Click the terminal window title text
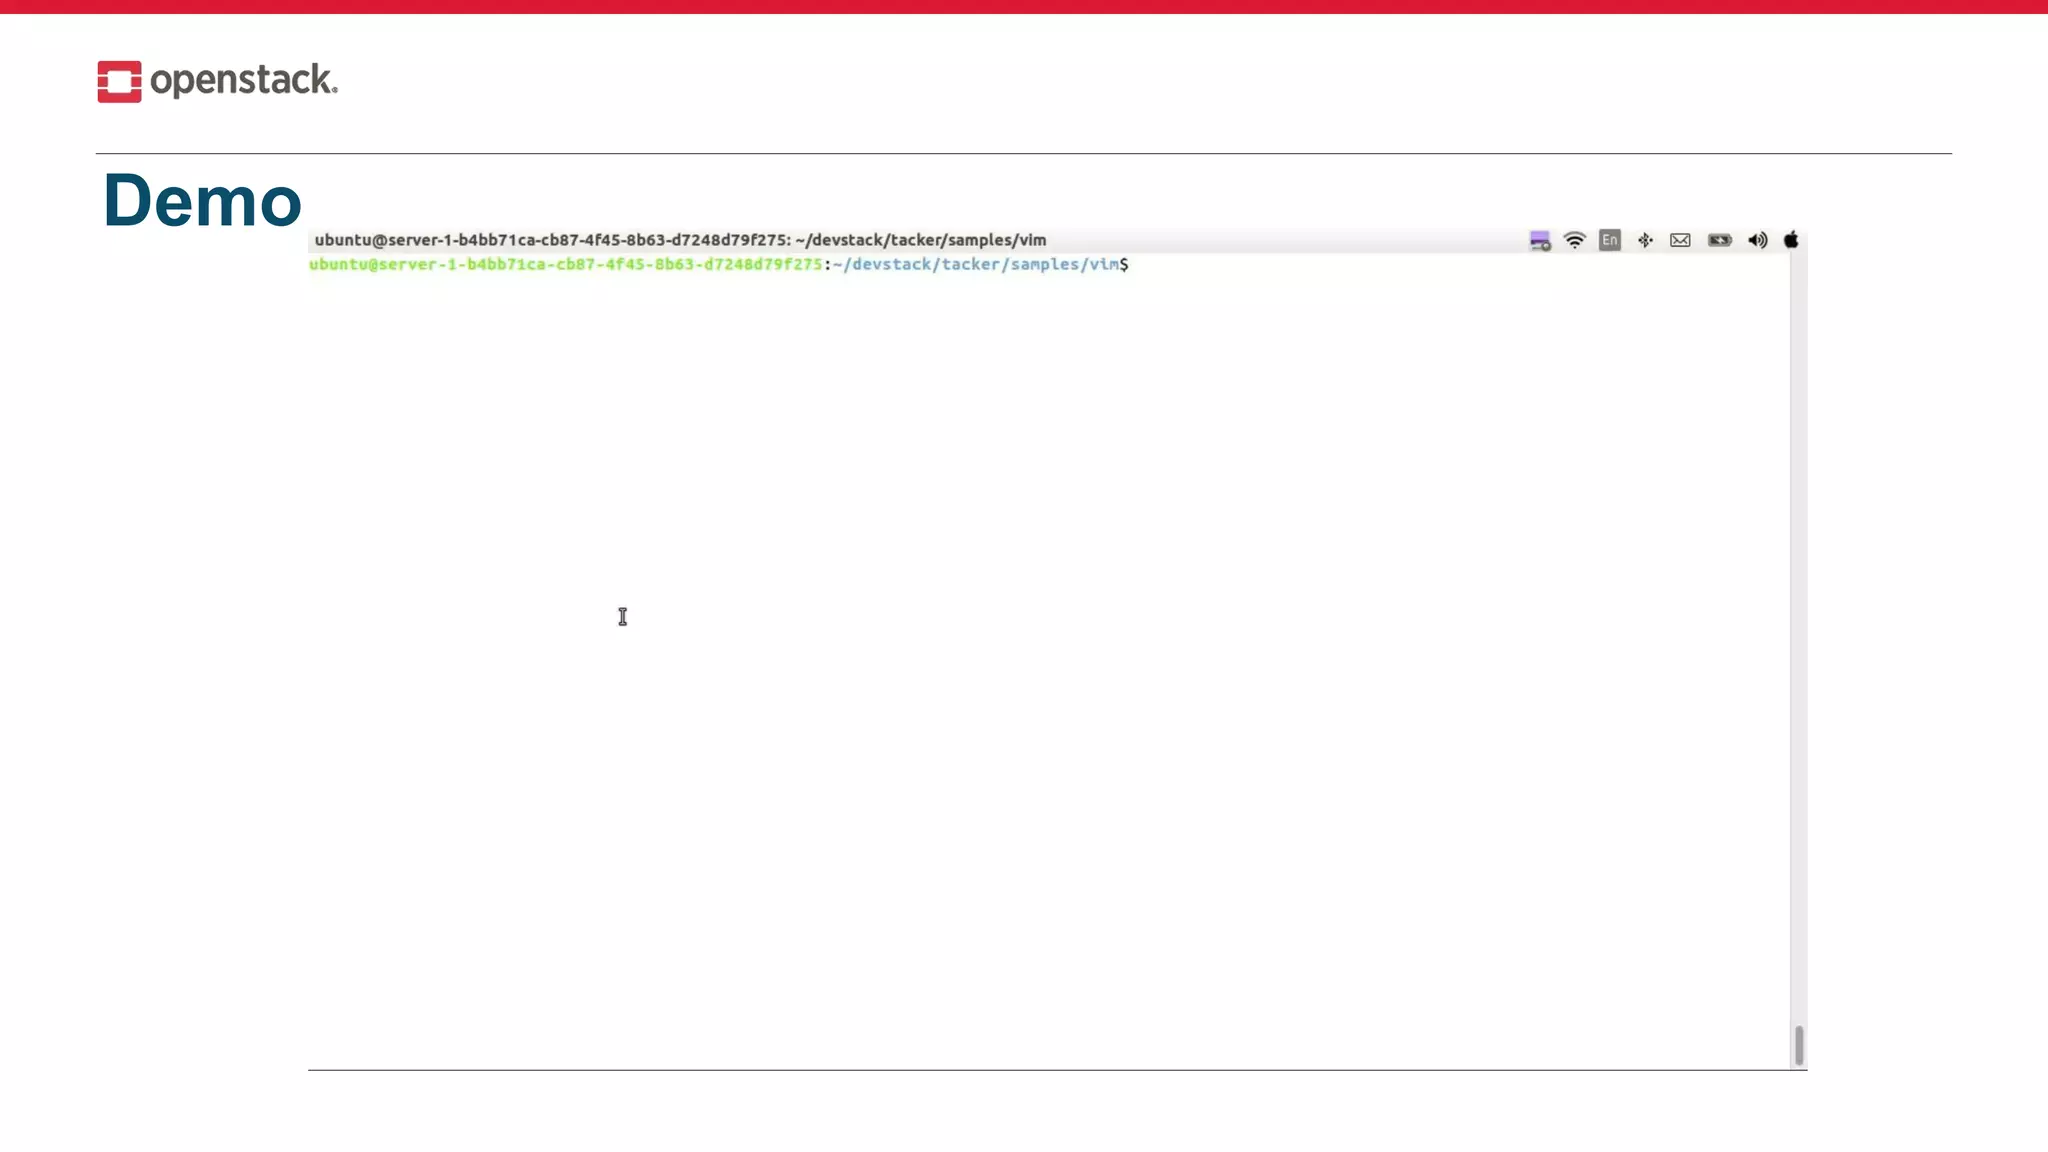 click(680, 240)
